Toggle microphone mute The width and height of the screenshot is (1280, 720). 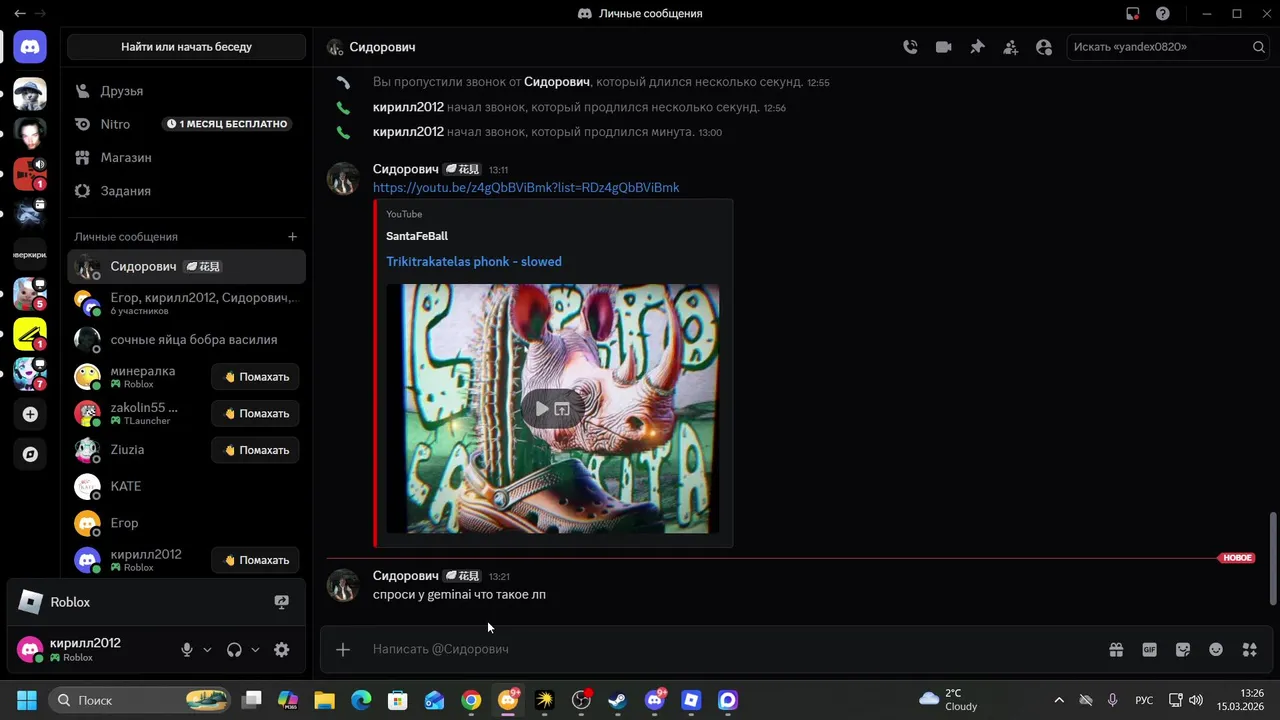[x=187, y=650]
